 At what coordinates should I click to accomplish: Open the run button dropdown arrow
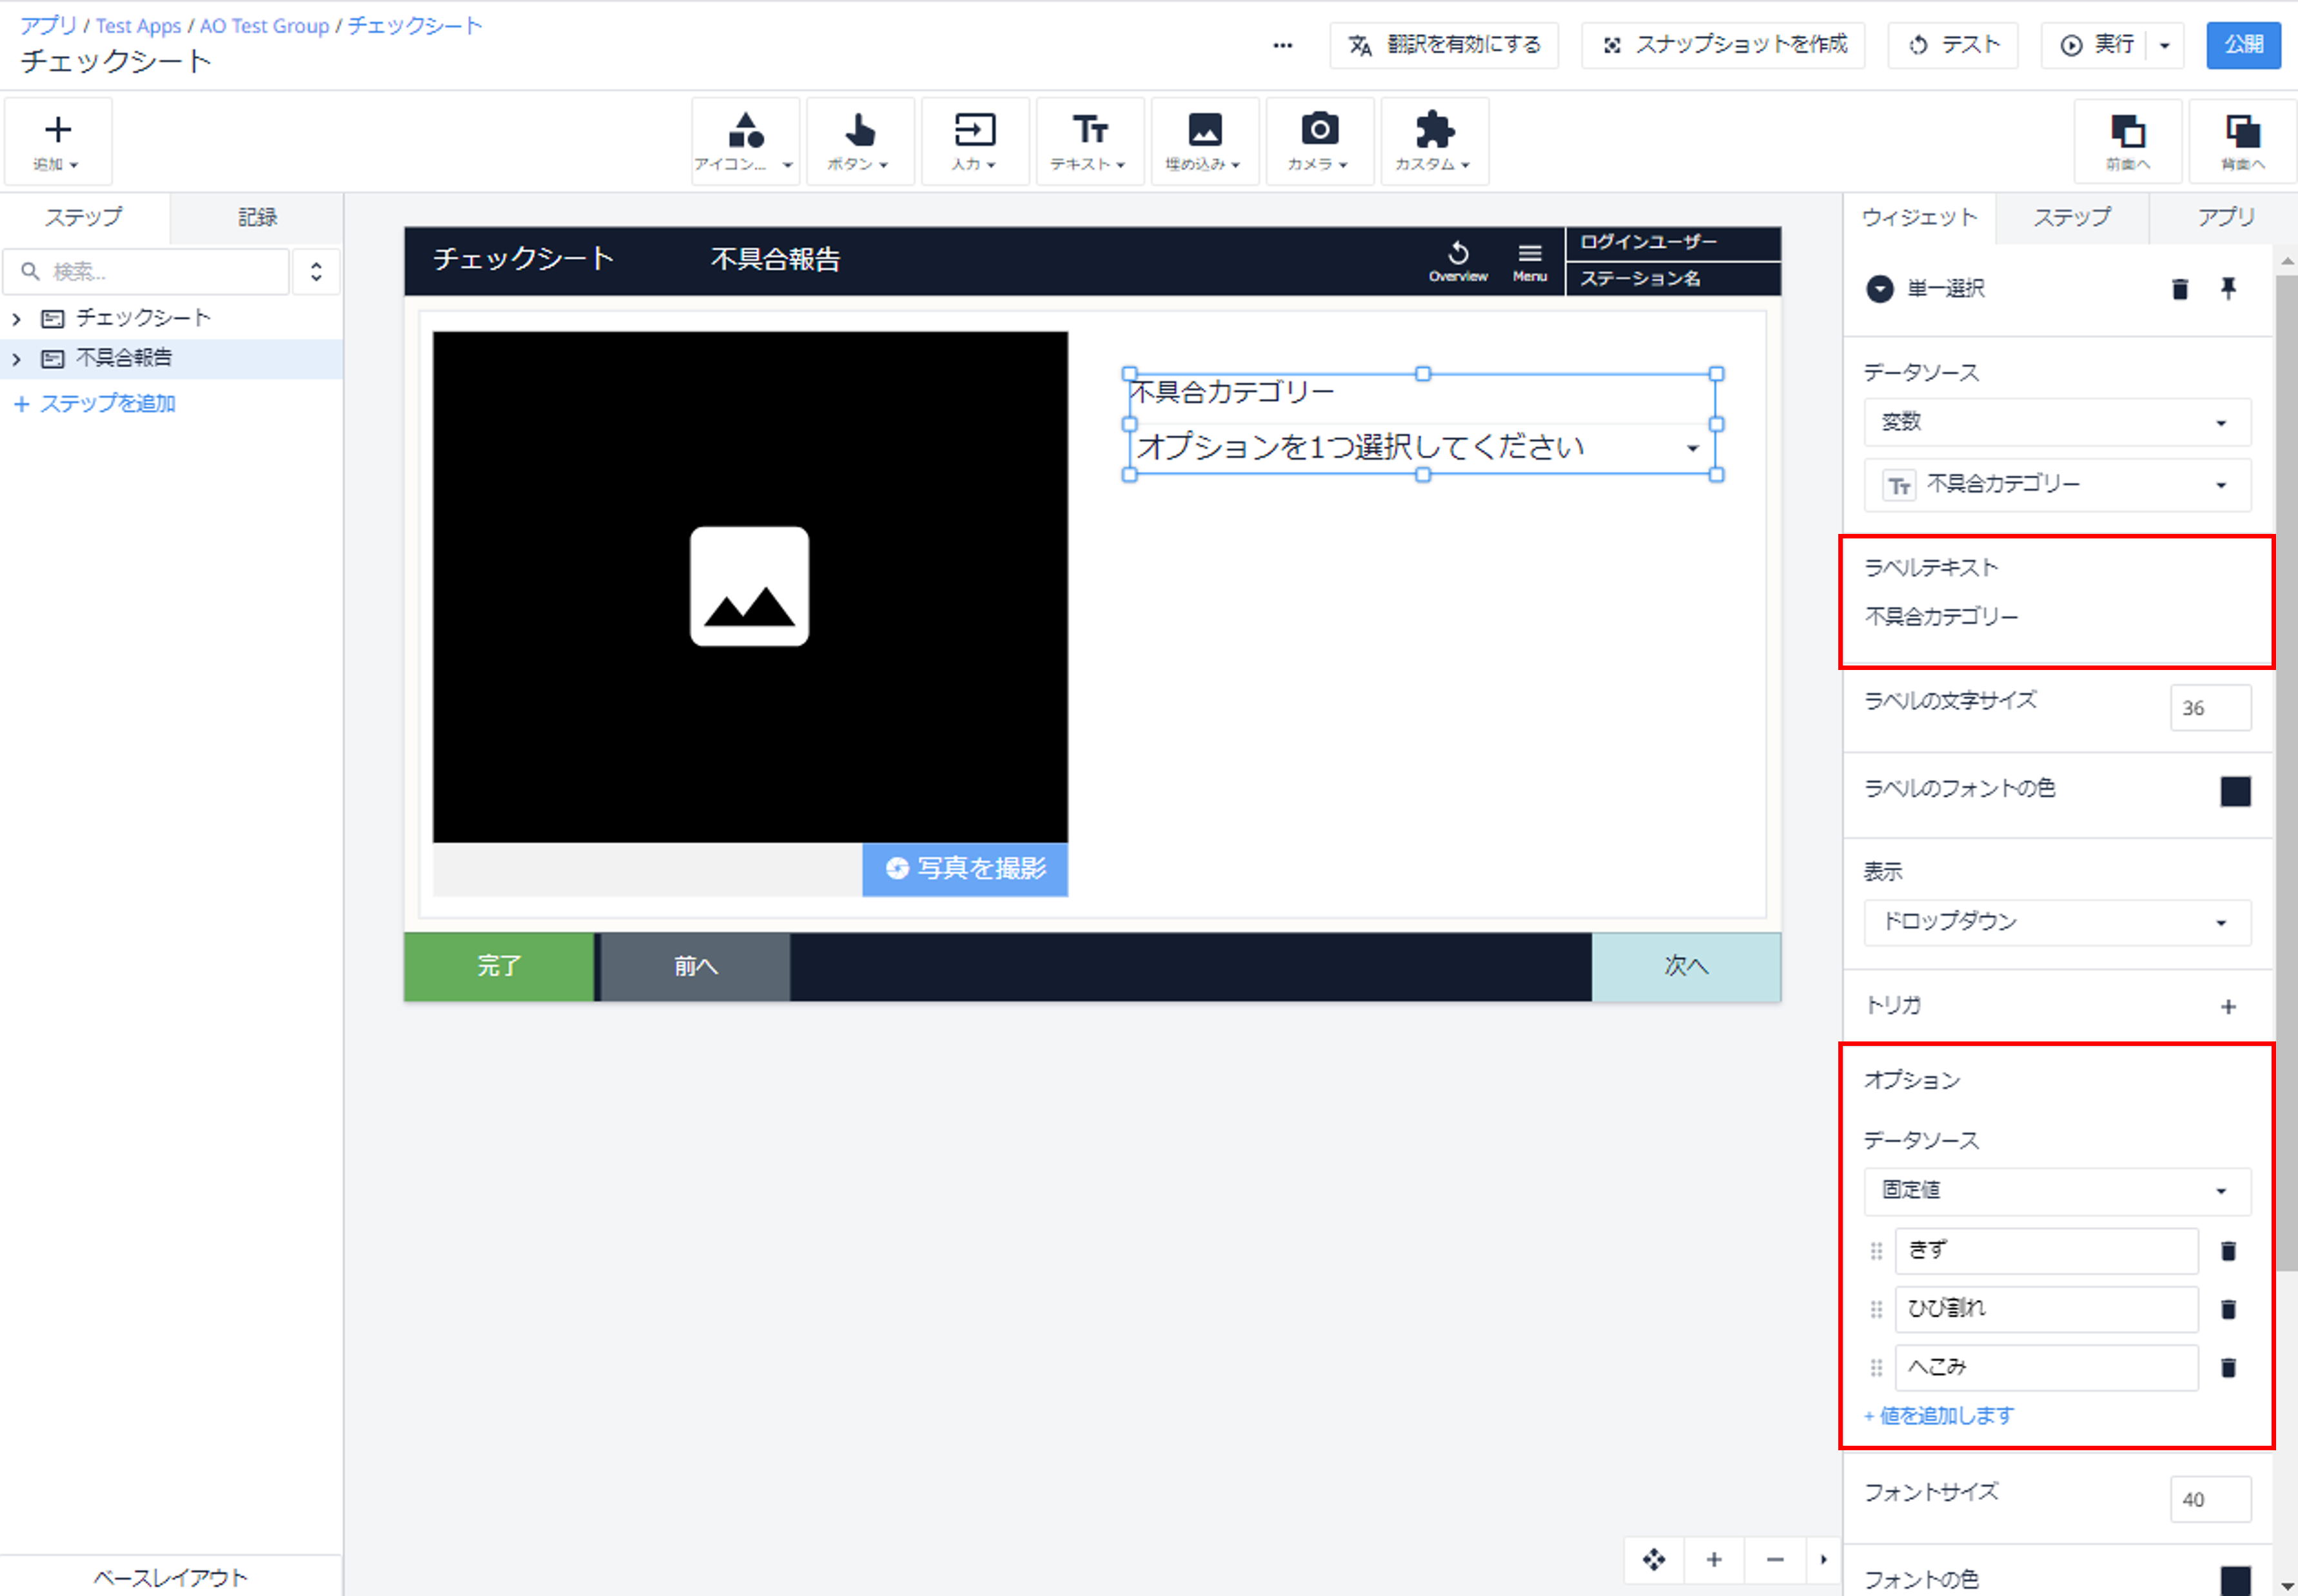(2164, 45)
